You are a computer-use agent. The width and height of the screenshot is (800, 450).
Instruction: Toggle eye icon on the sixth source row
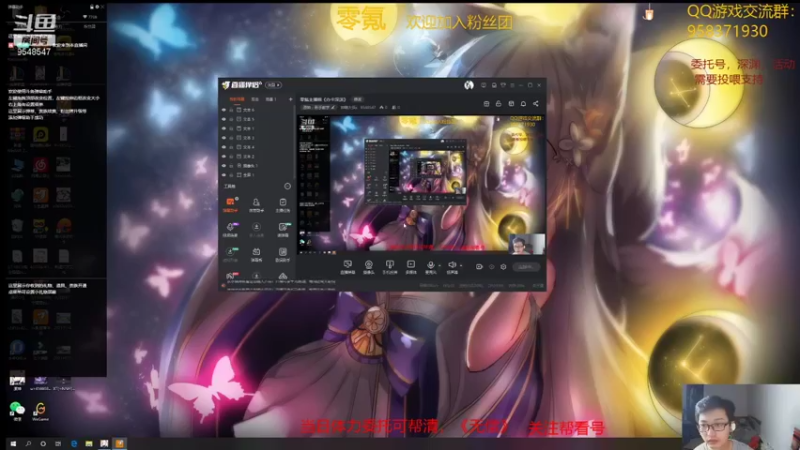click(x=223, y=156)
